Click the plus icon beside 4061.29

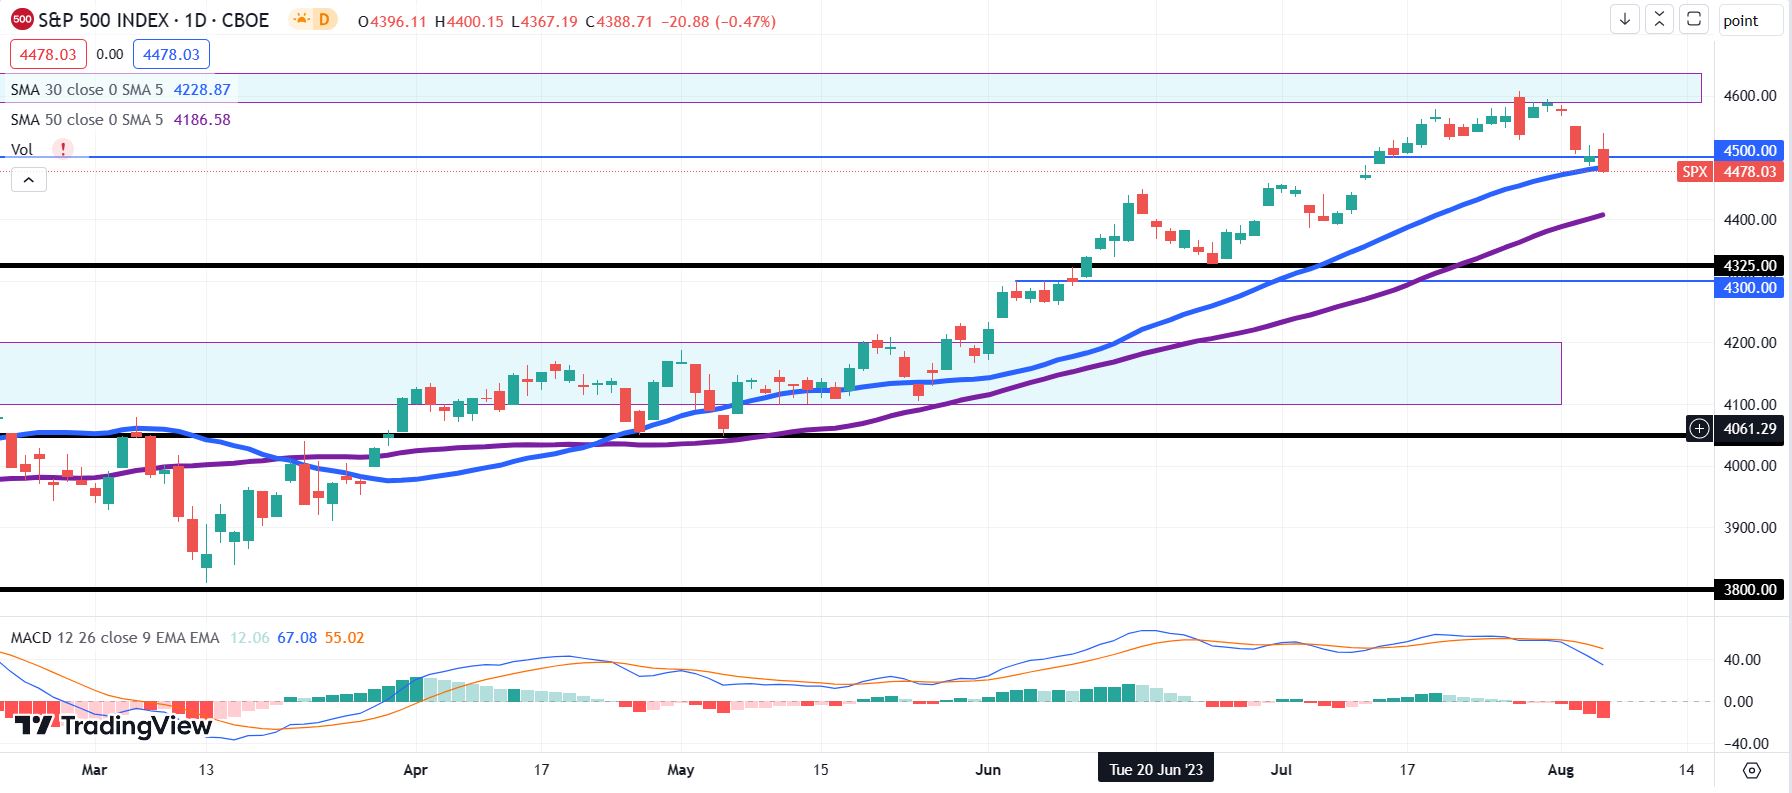coord(1699,429)
